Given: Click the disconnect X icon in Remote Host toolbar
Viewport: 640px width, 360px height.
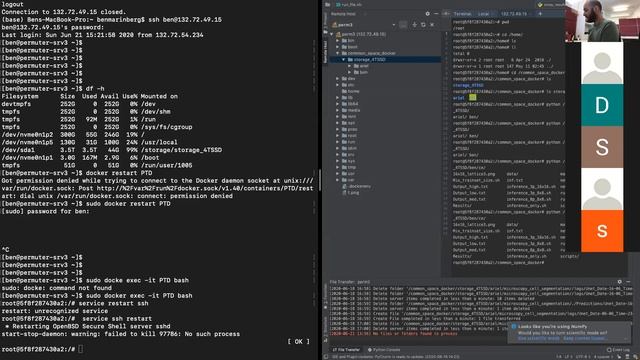Looking at the screenshot, I should (x=432, y=25).
